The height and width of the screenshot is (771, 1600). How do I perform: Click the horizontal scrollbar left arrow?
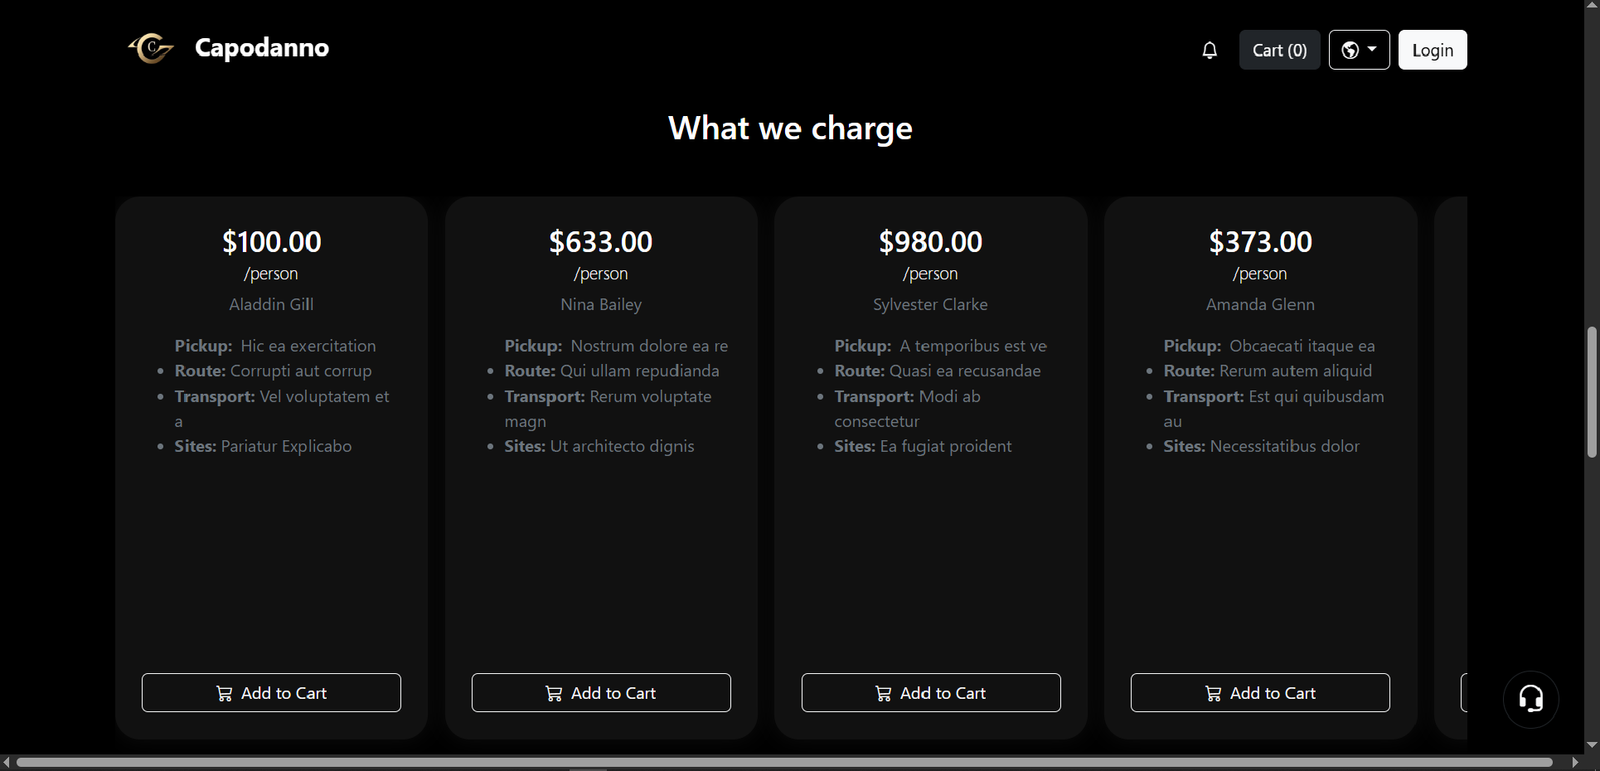(8, 763)
